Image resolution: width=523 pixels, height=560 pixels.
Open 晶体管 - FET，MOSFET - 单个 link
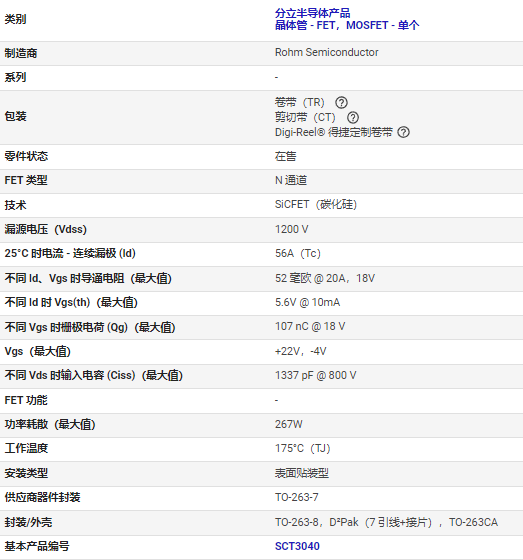347,25
